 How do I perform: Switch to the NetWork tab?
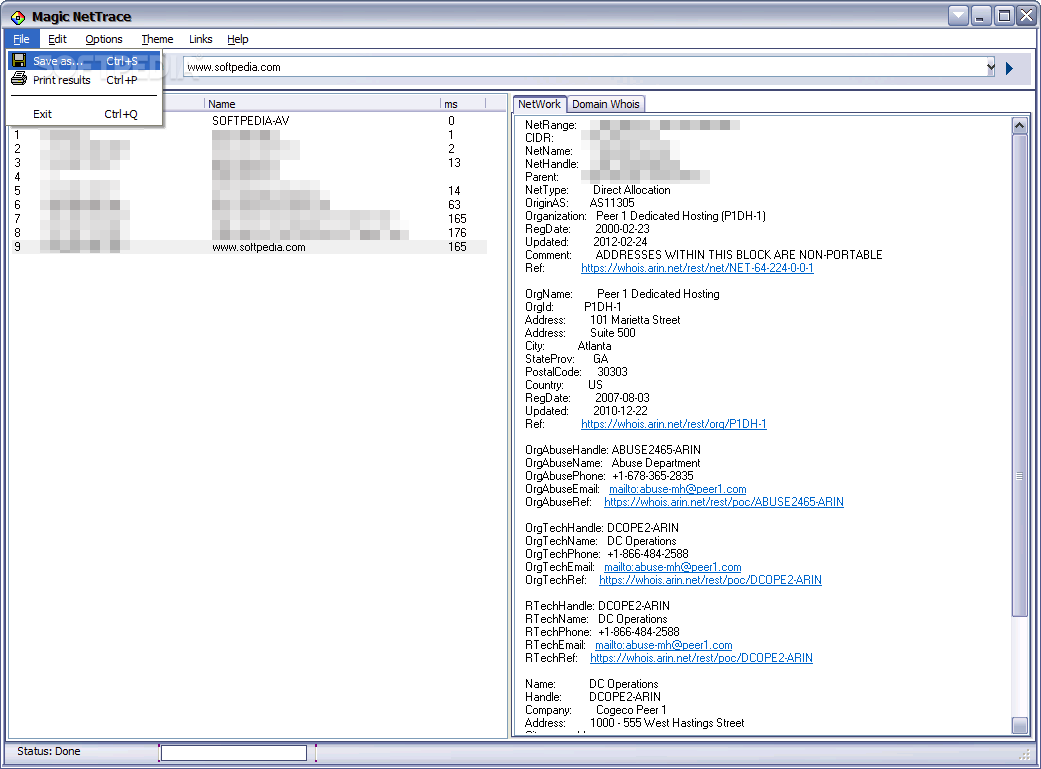tap(539, 104)
